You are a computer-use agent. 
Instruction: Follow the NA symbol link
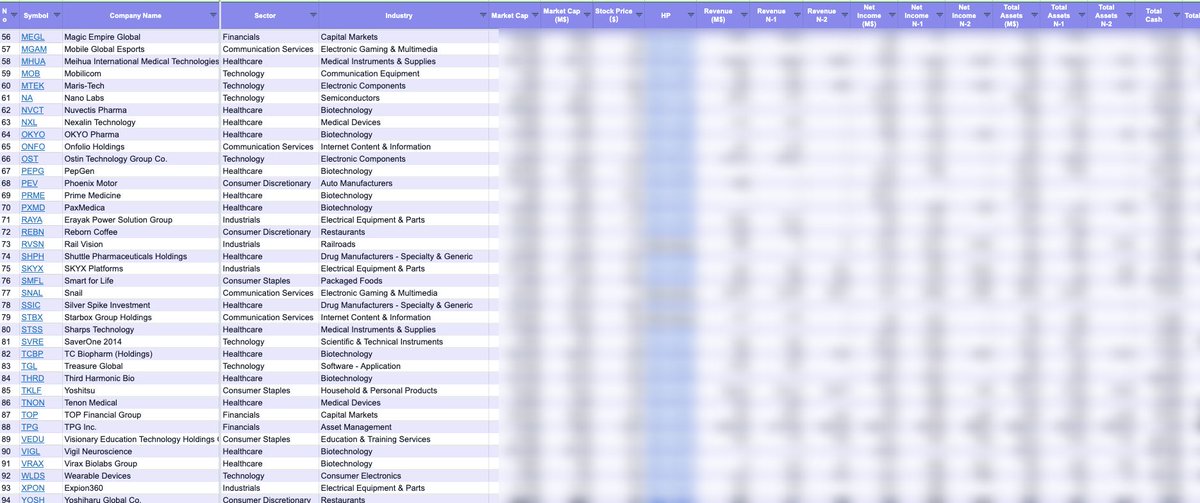pos(27,98)
